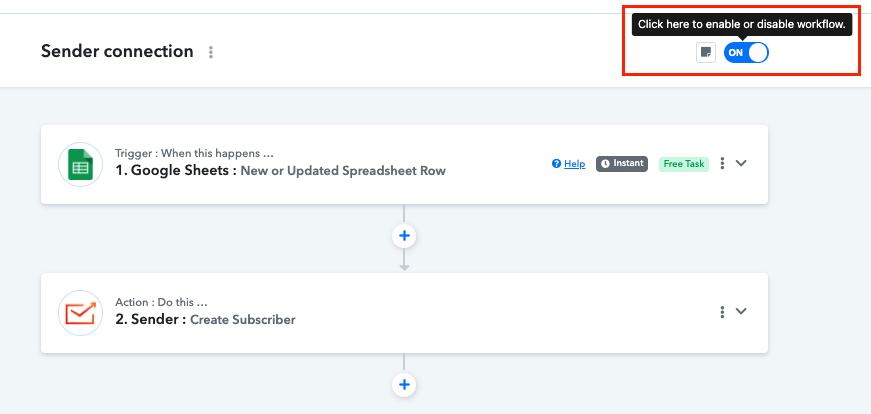The image size is (871, 414).
Task: Click the Sender connection workflow title
Action: [117, 51]
